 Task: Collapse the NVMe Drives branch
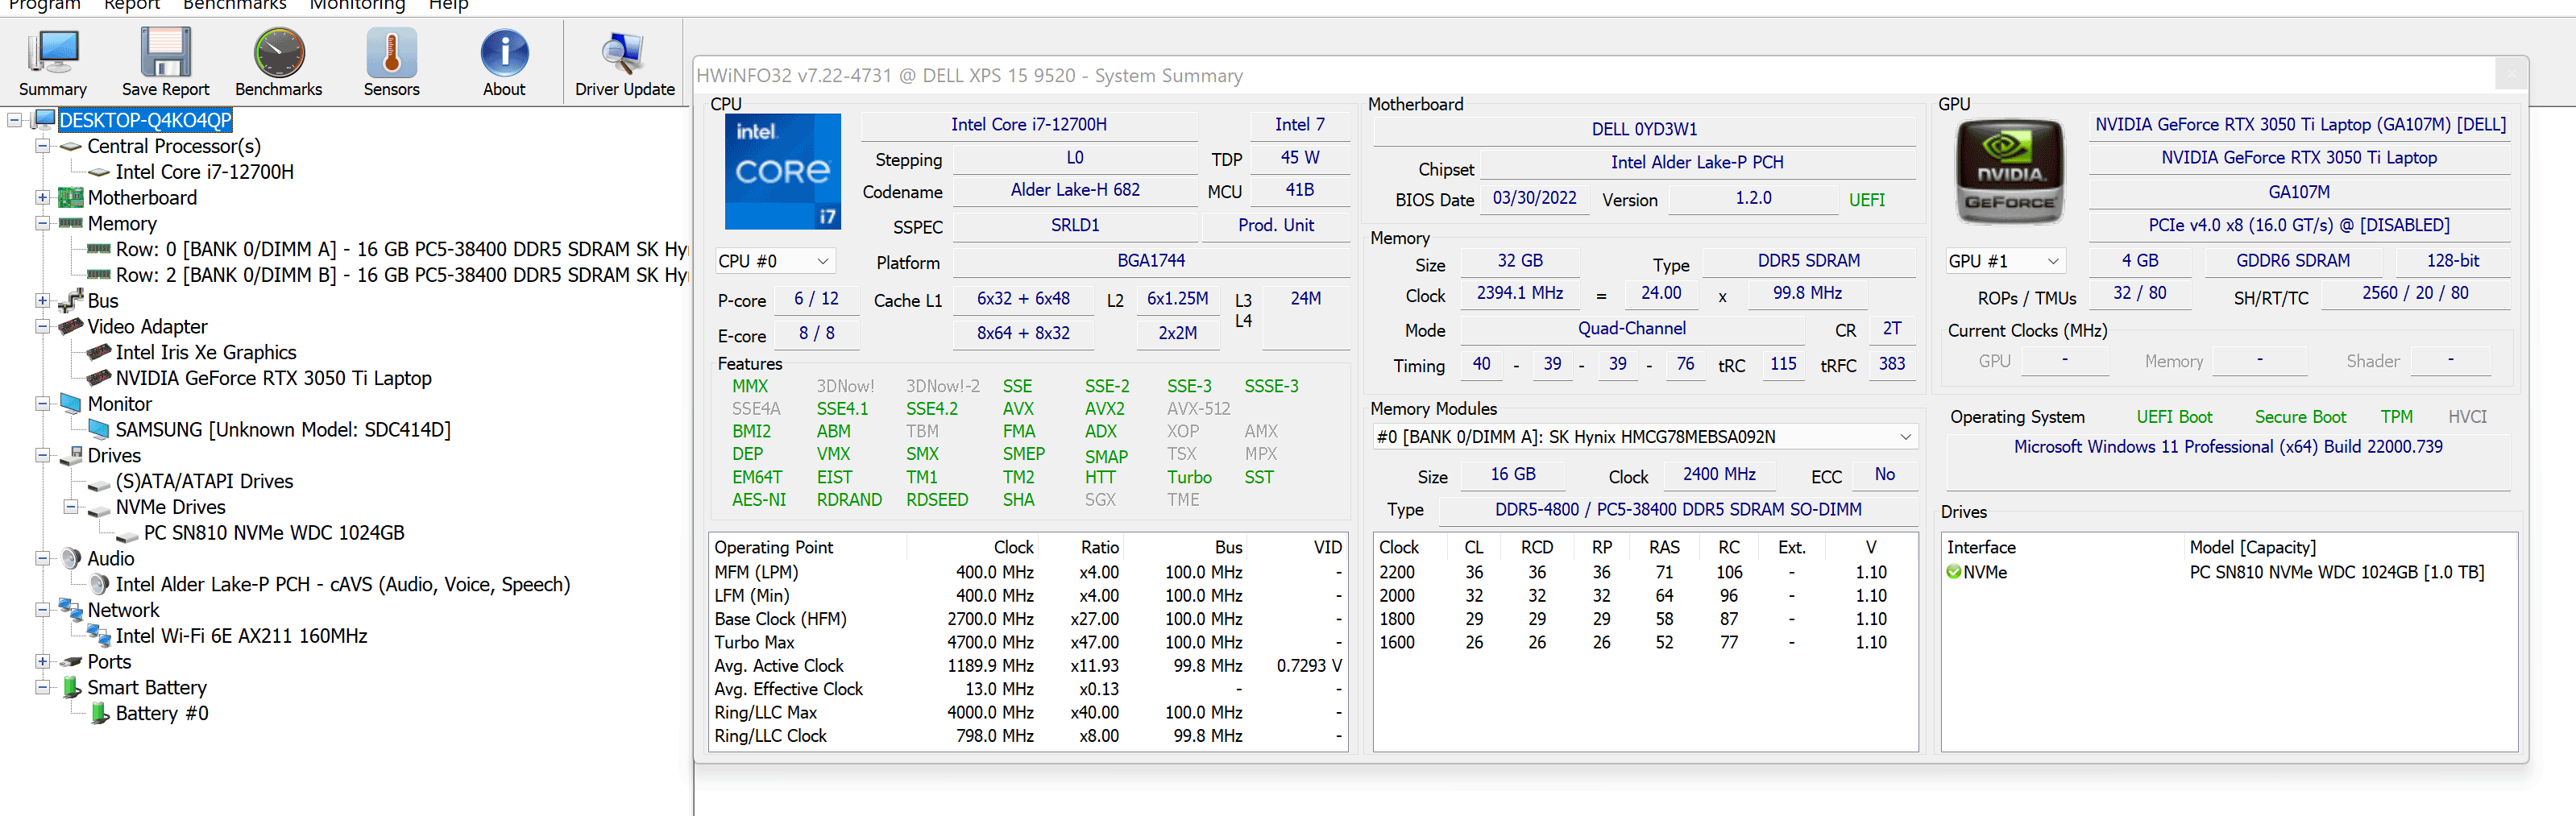coord(71,507)
